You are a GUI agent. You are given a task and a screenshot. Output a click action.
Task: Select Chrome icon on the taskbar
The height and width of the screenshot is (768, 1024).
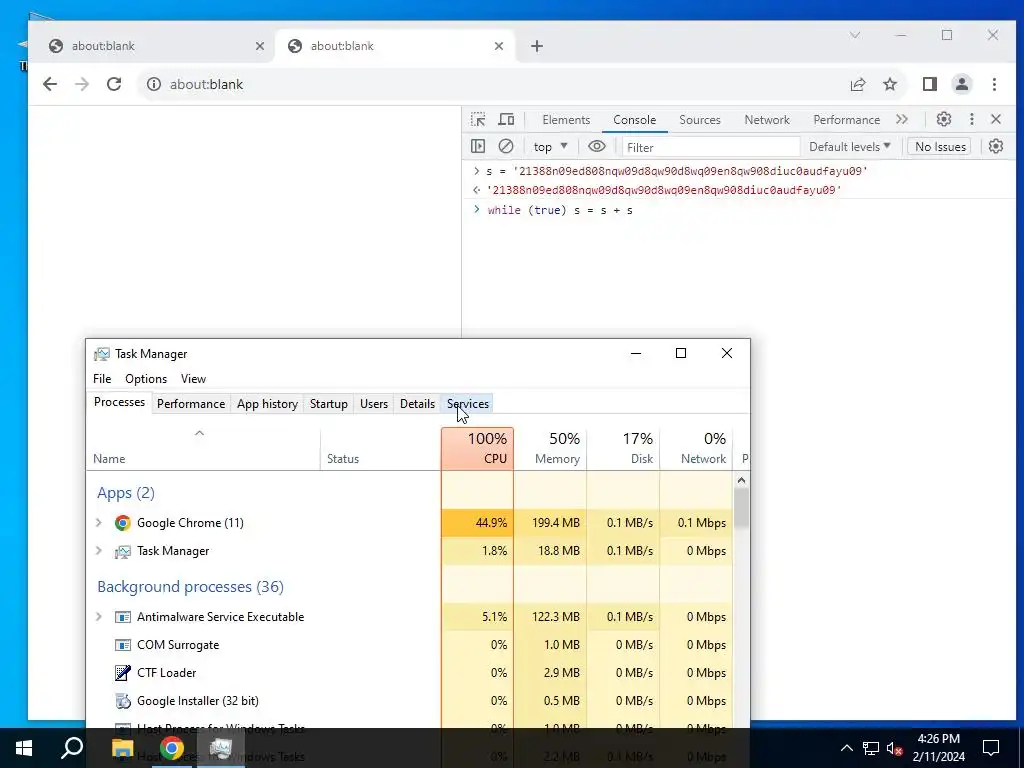pos(171,748)
